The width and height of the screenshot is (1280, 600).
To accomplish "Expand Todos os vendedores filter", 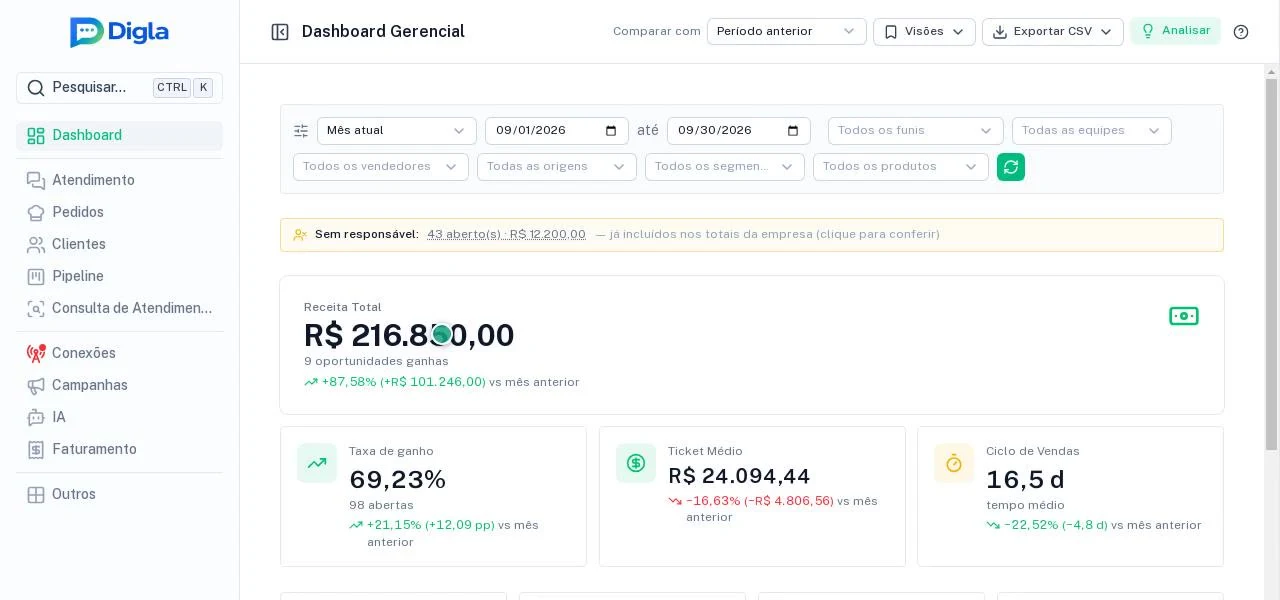I will coord(381,167).
